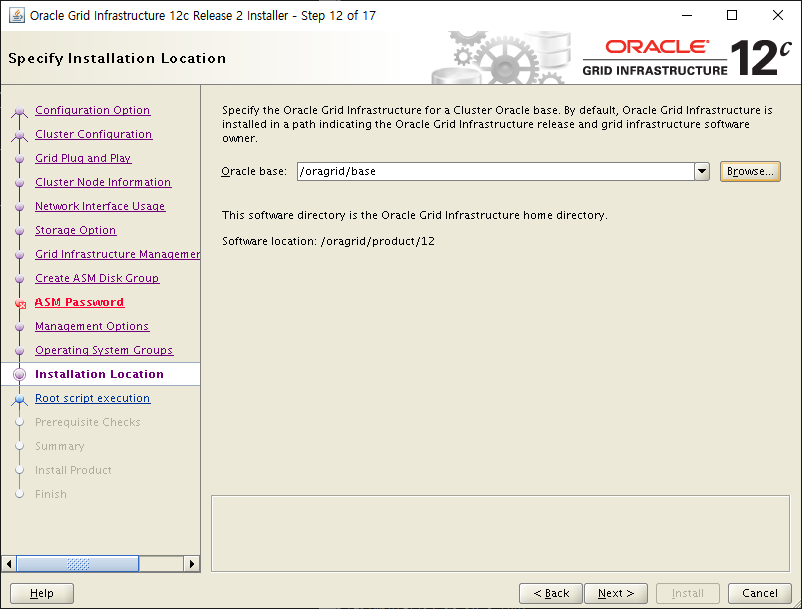Open the Network Interface Usage step
This screenshot has height=609, width=802.
[100, 206]
